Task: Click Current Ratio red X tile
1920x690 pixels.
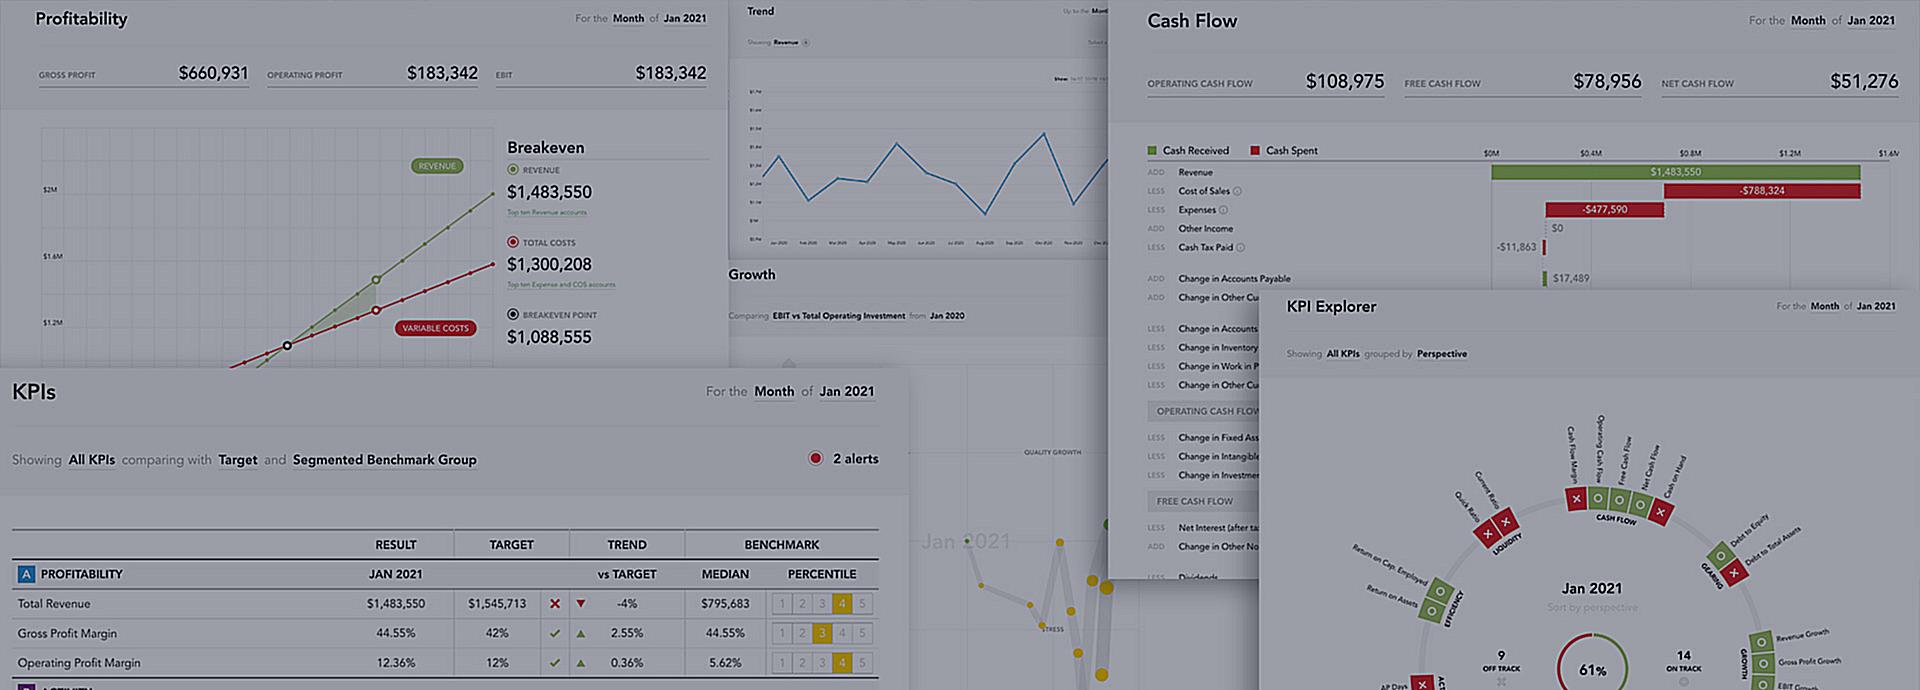Action: [x=1505, y=520]
